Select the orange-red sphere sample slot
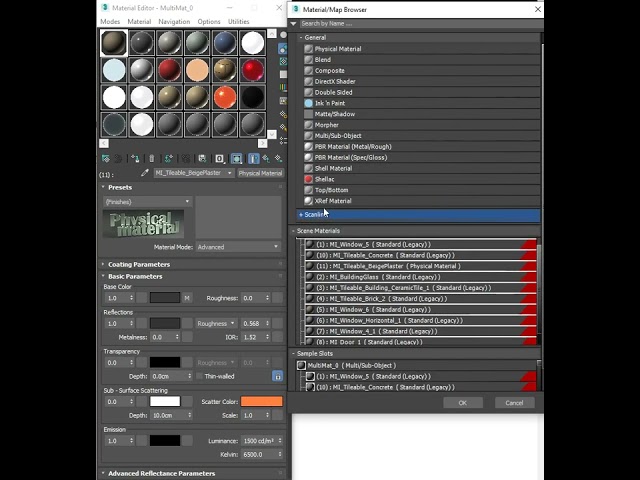The width and height of the screenshot is (640, 480). point(225,97)
